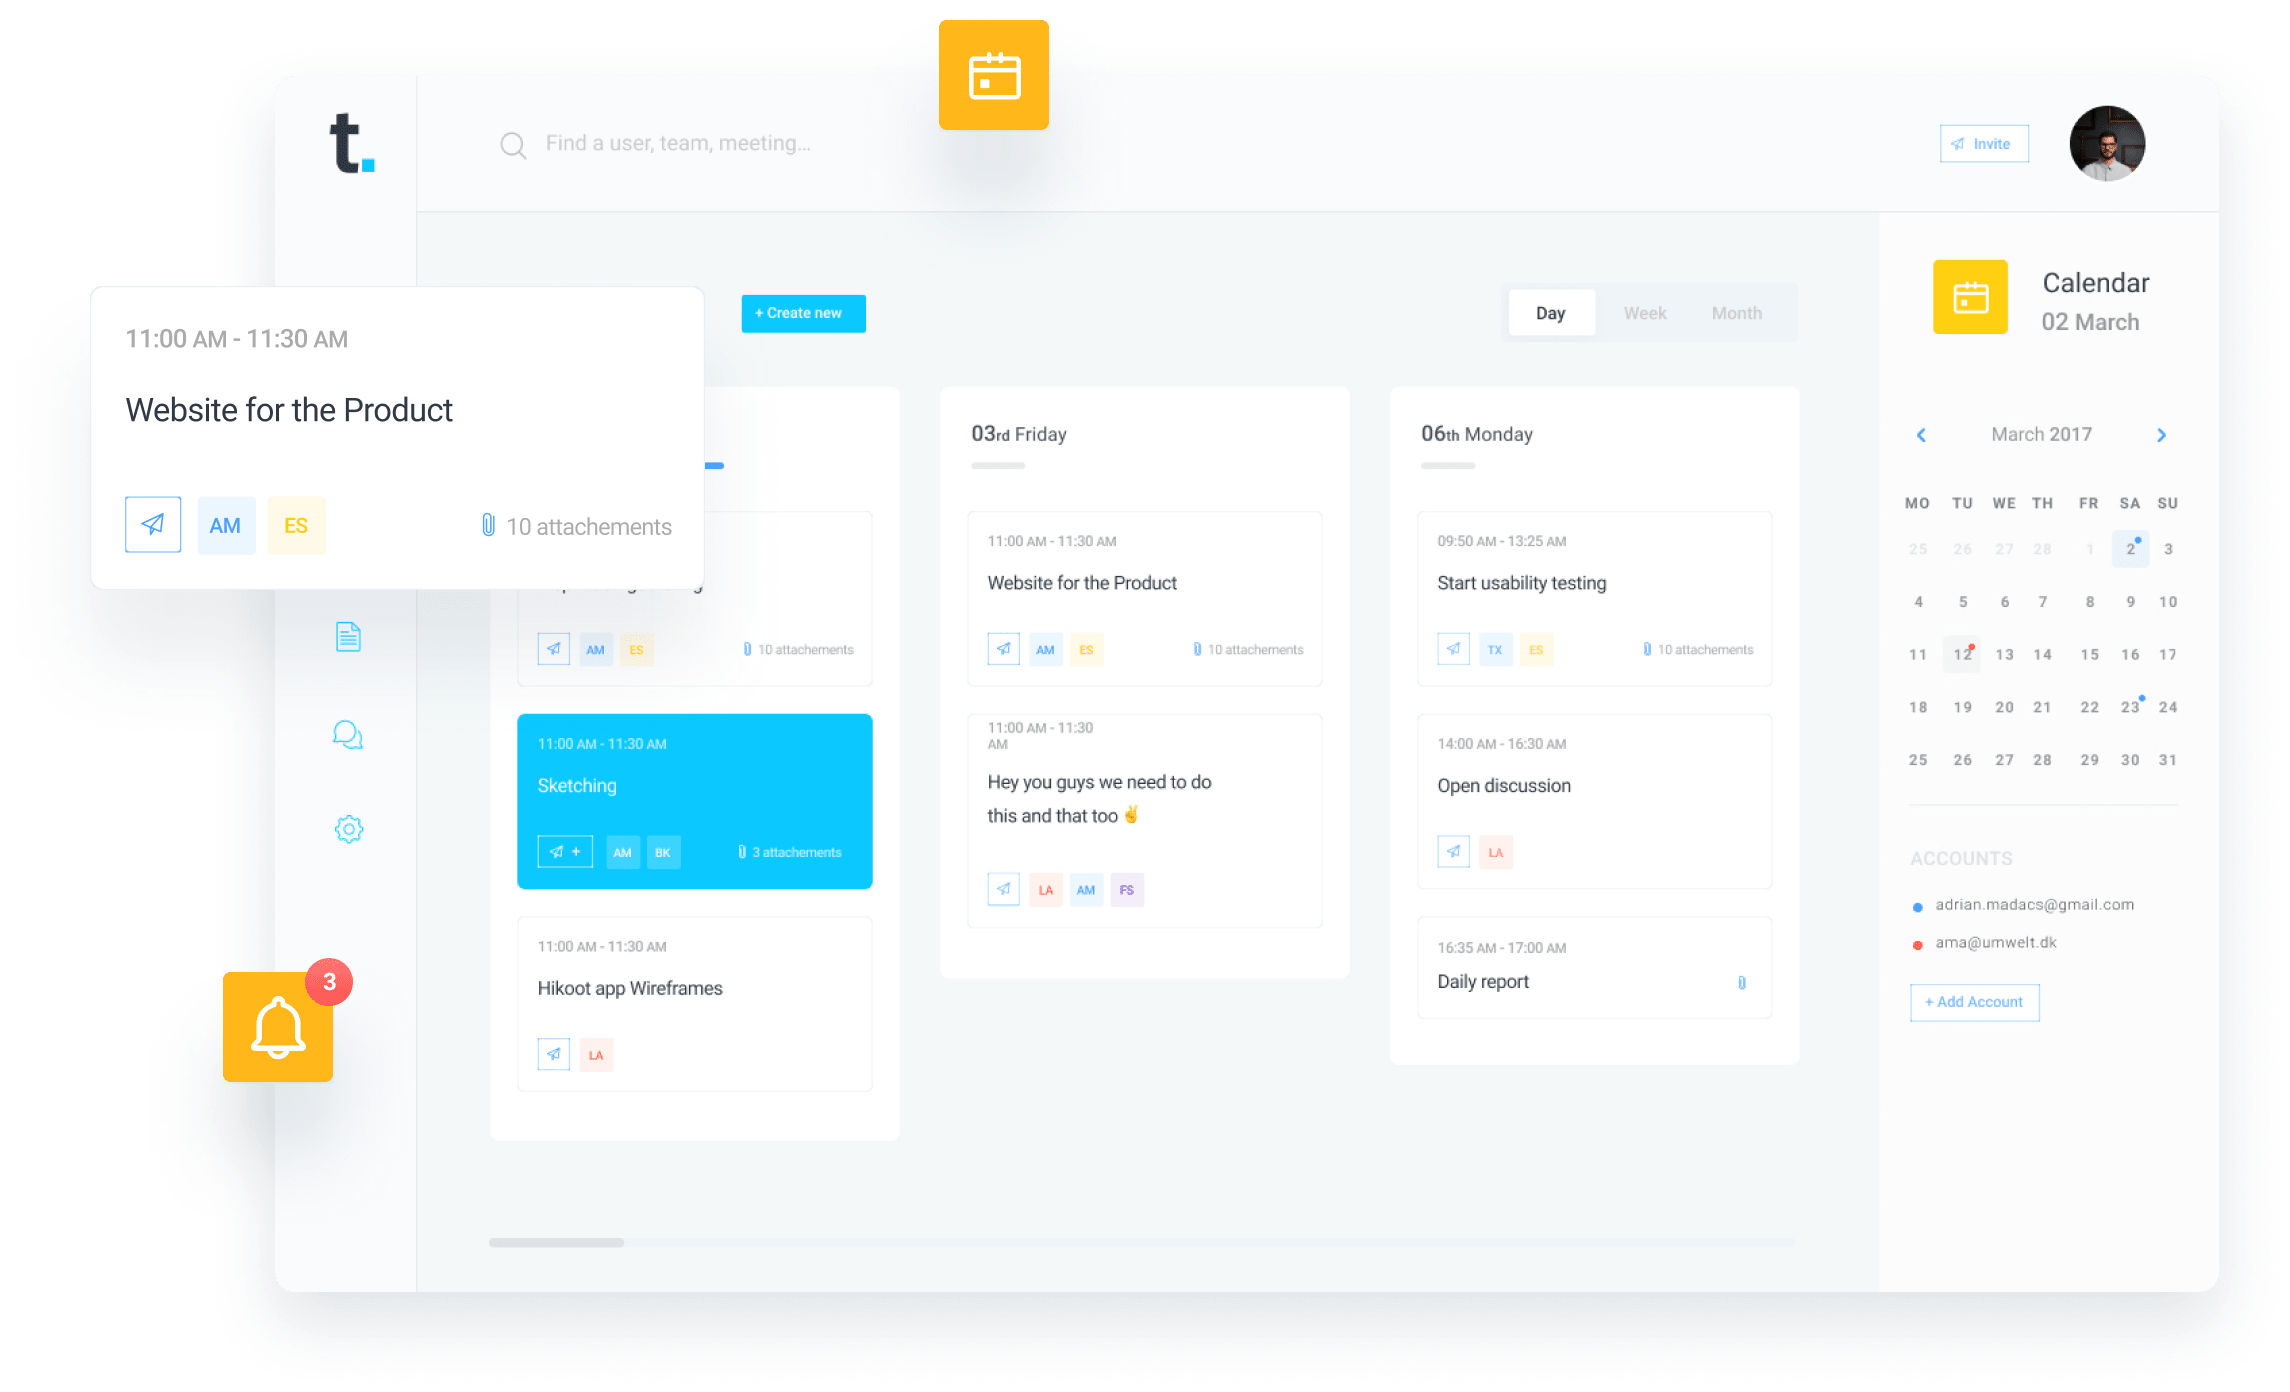This screenshot has width=2290, height=1392.
Task: Click the search magnifier icon
Action: 513,146
